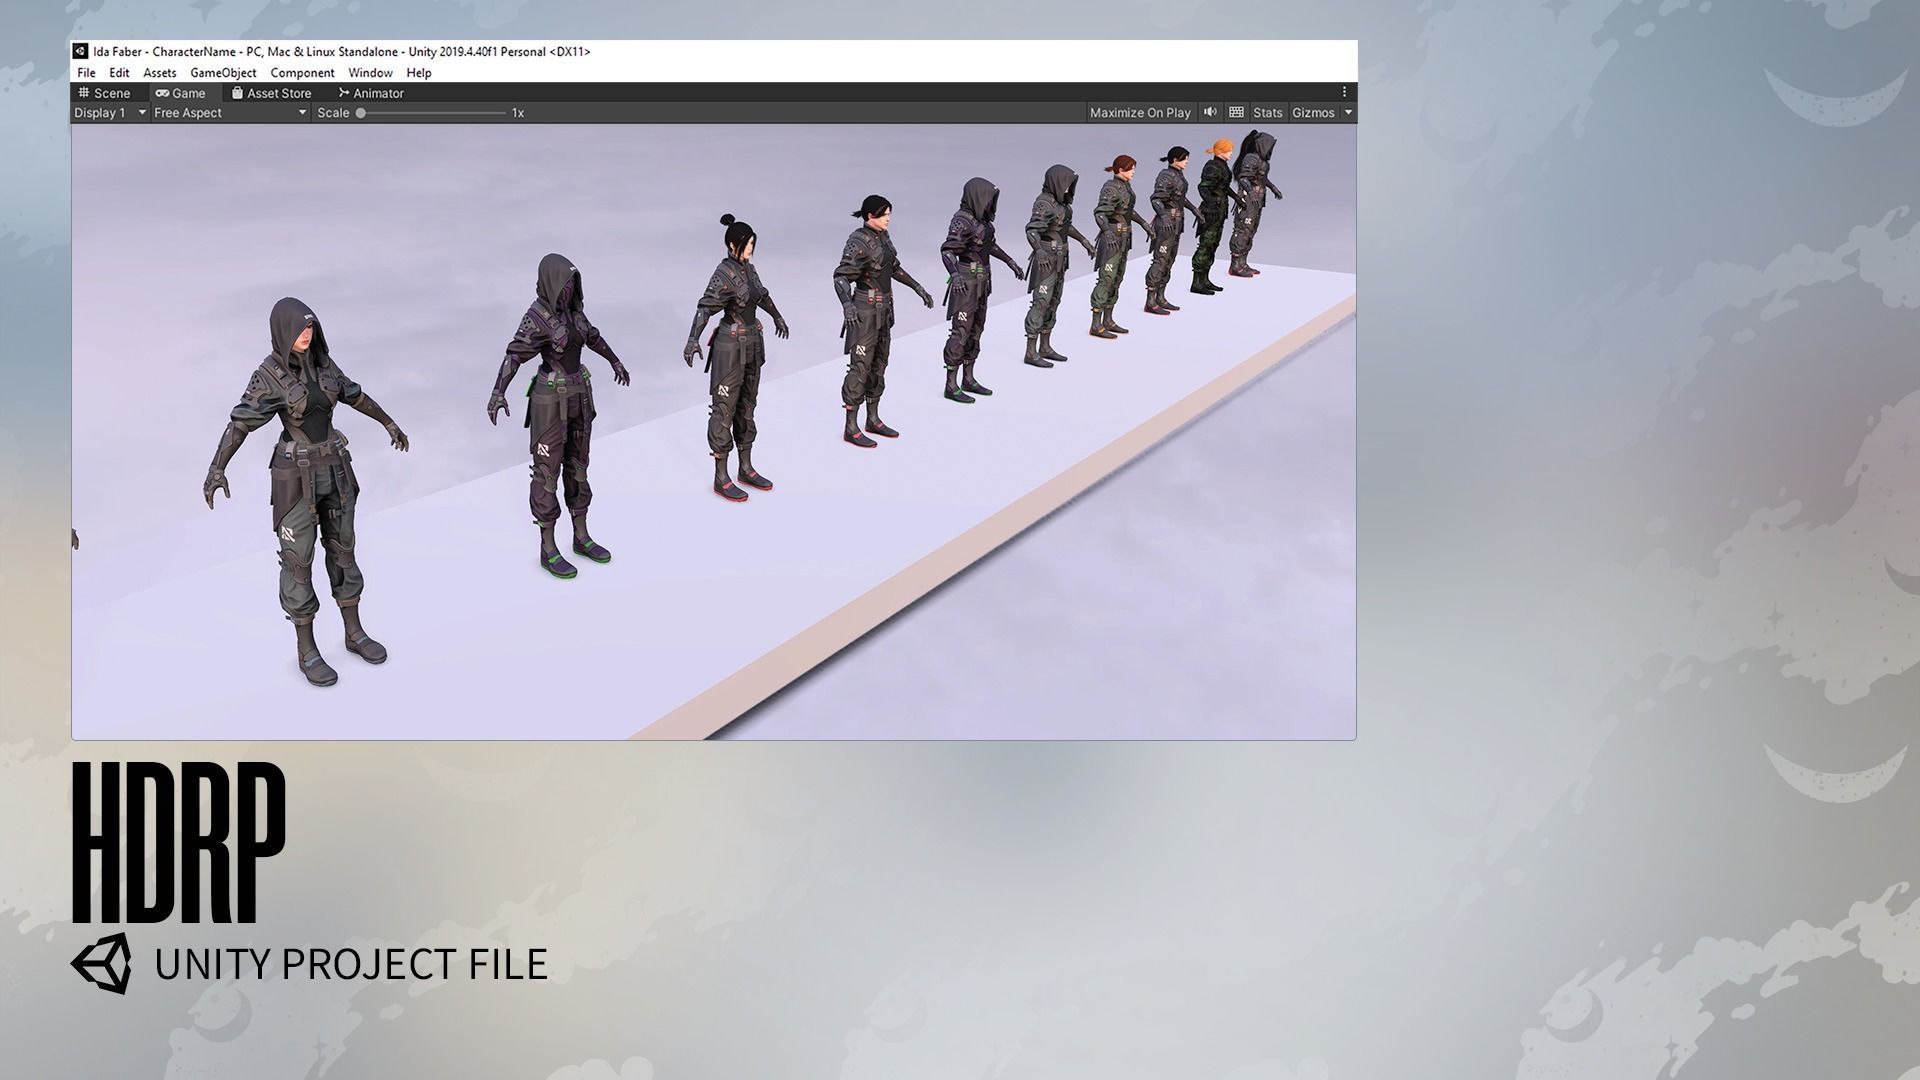Open the Component menu
The width and height of the screenshot is (1920, 1080).
302,73
